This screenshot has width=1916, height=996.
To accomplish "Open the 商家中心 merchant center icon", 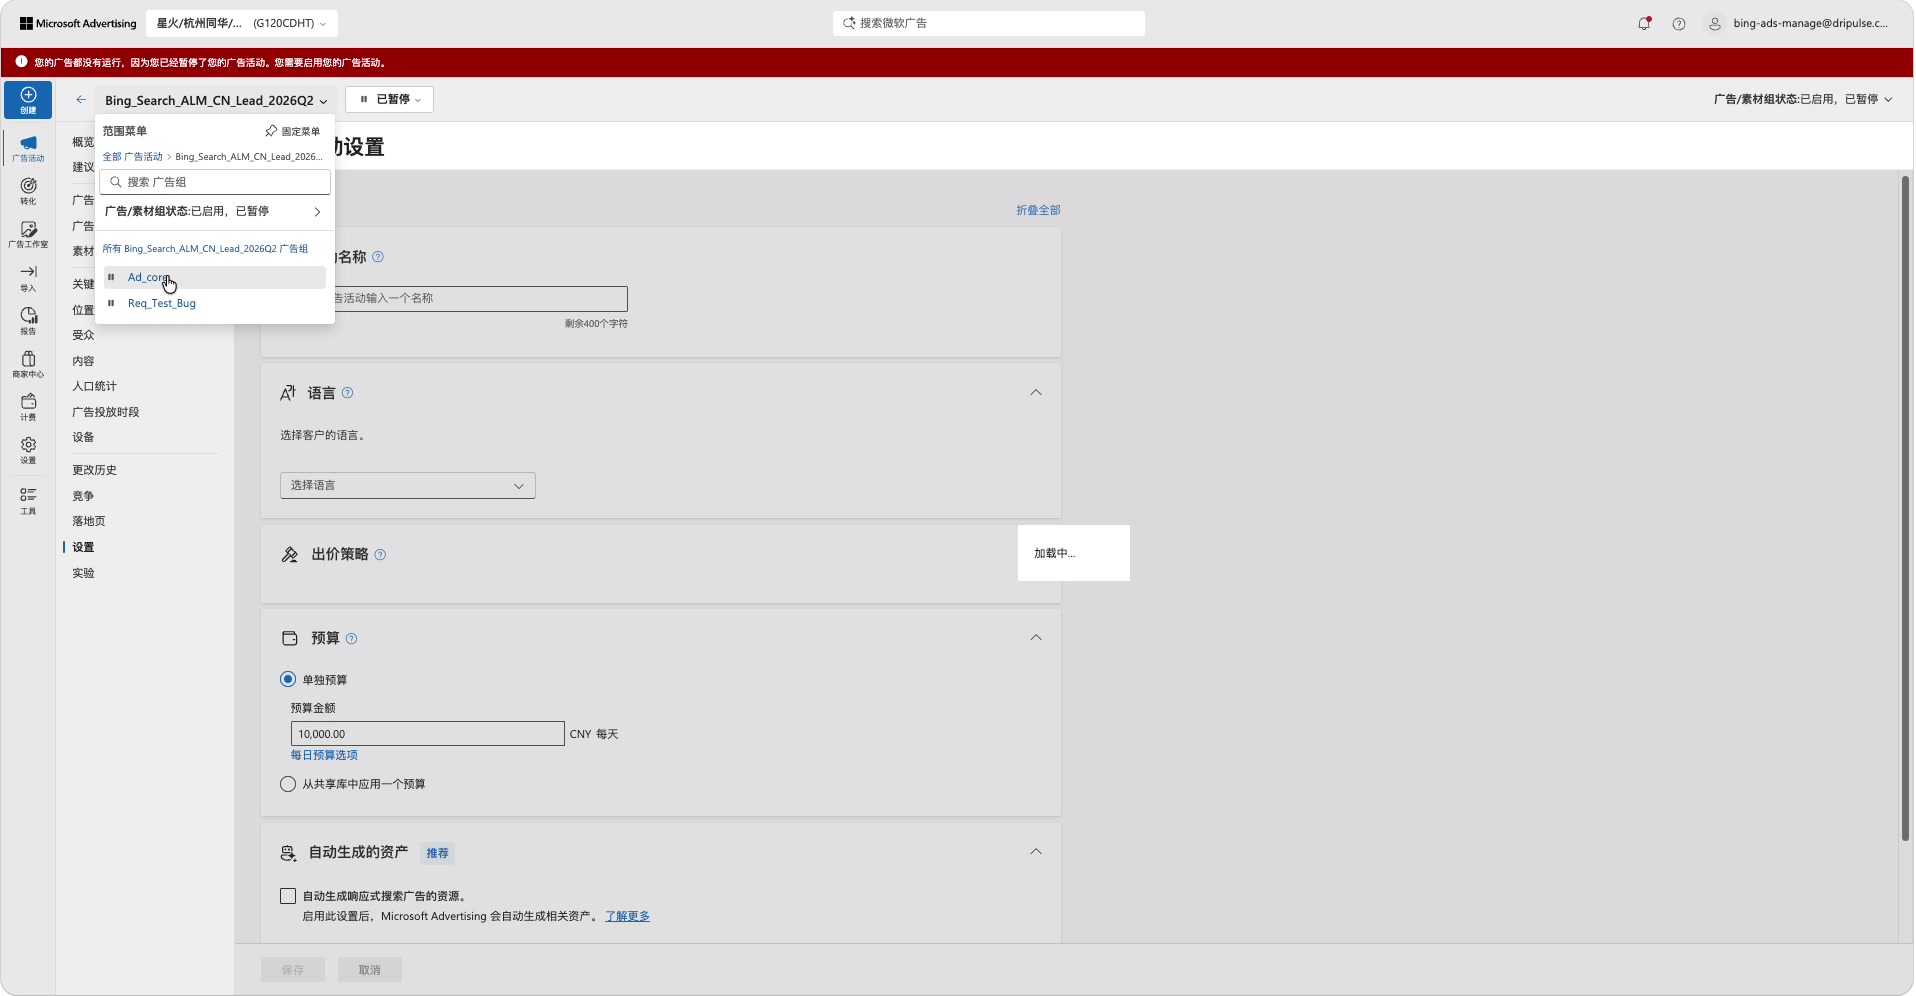I will coord(28,364).
